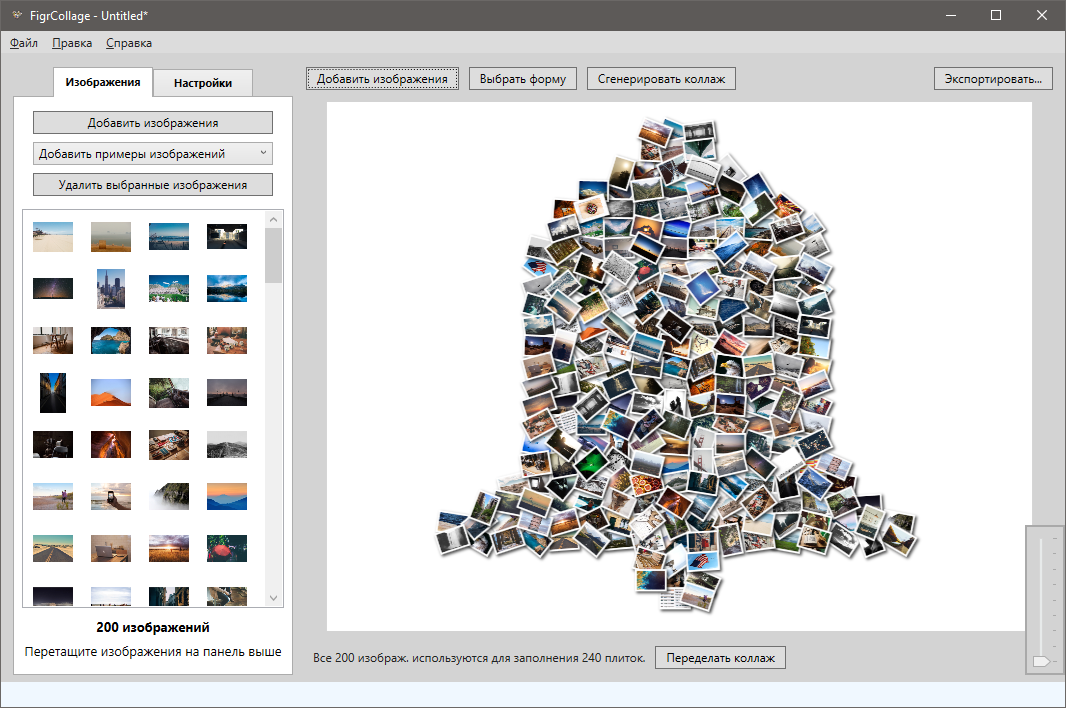Open the Справка menu
This screenshot has width=1066, height=708.
pyautogui.click(x=129, y=43)
